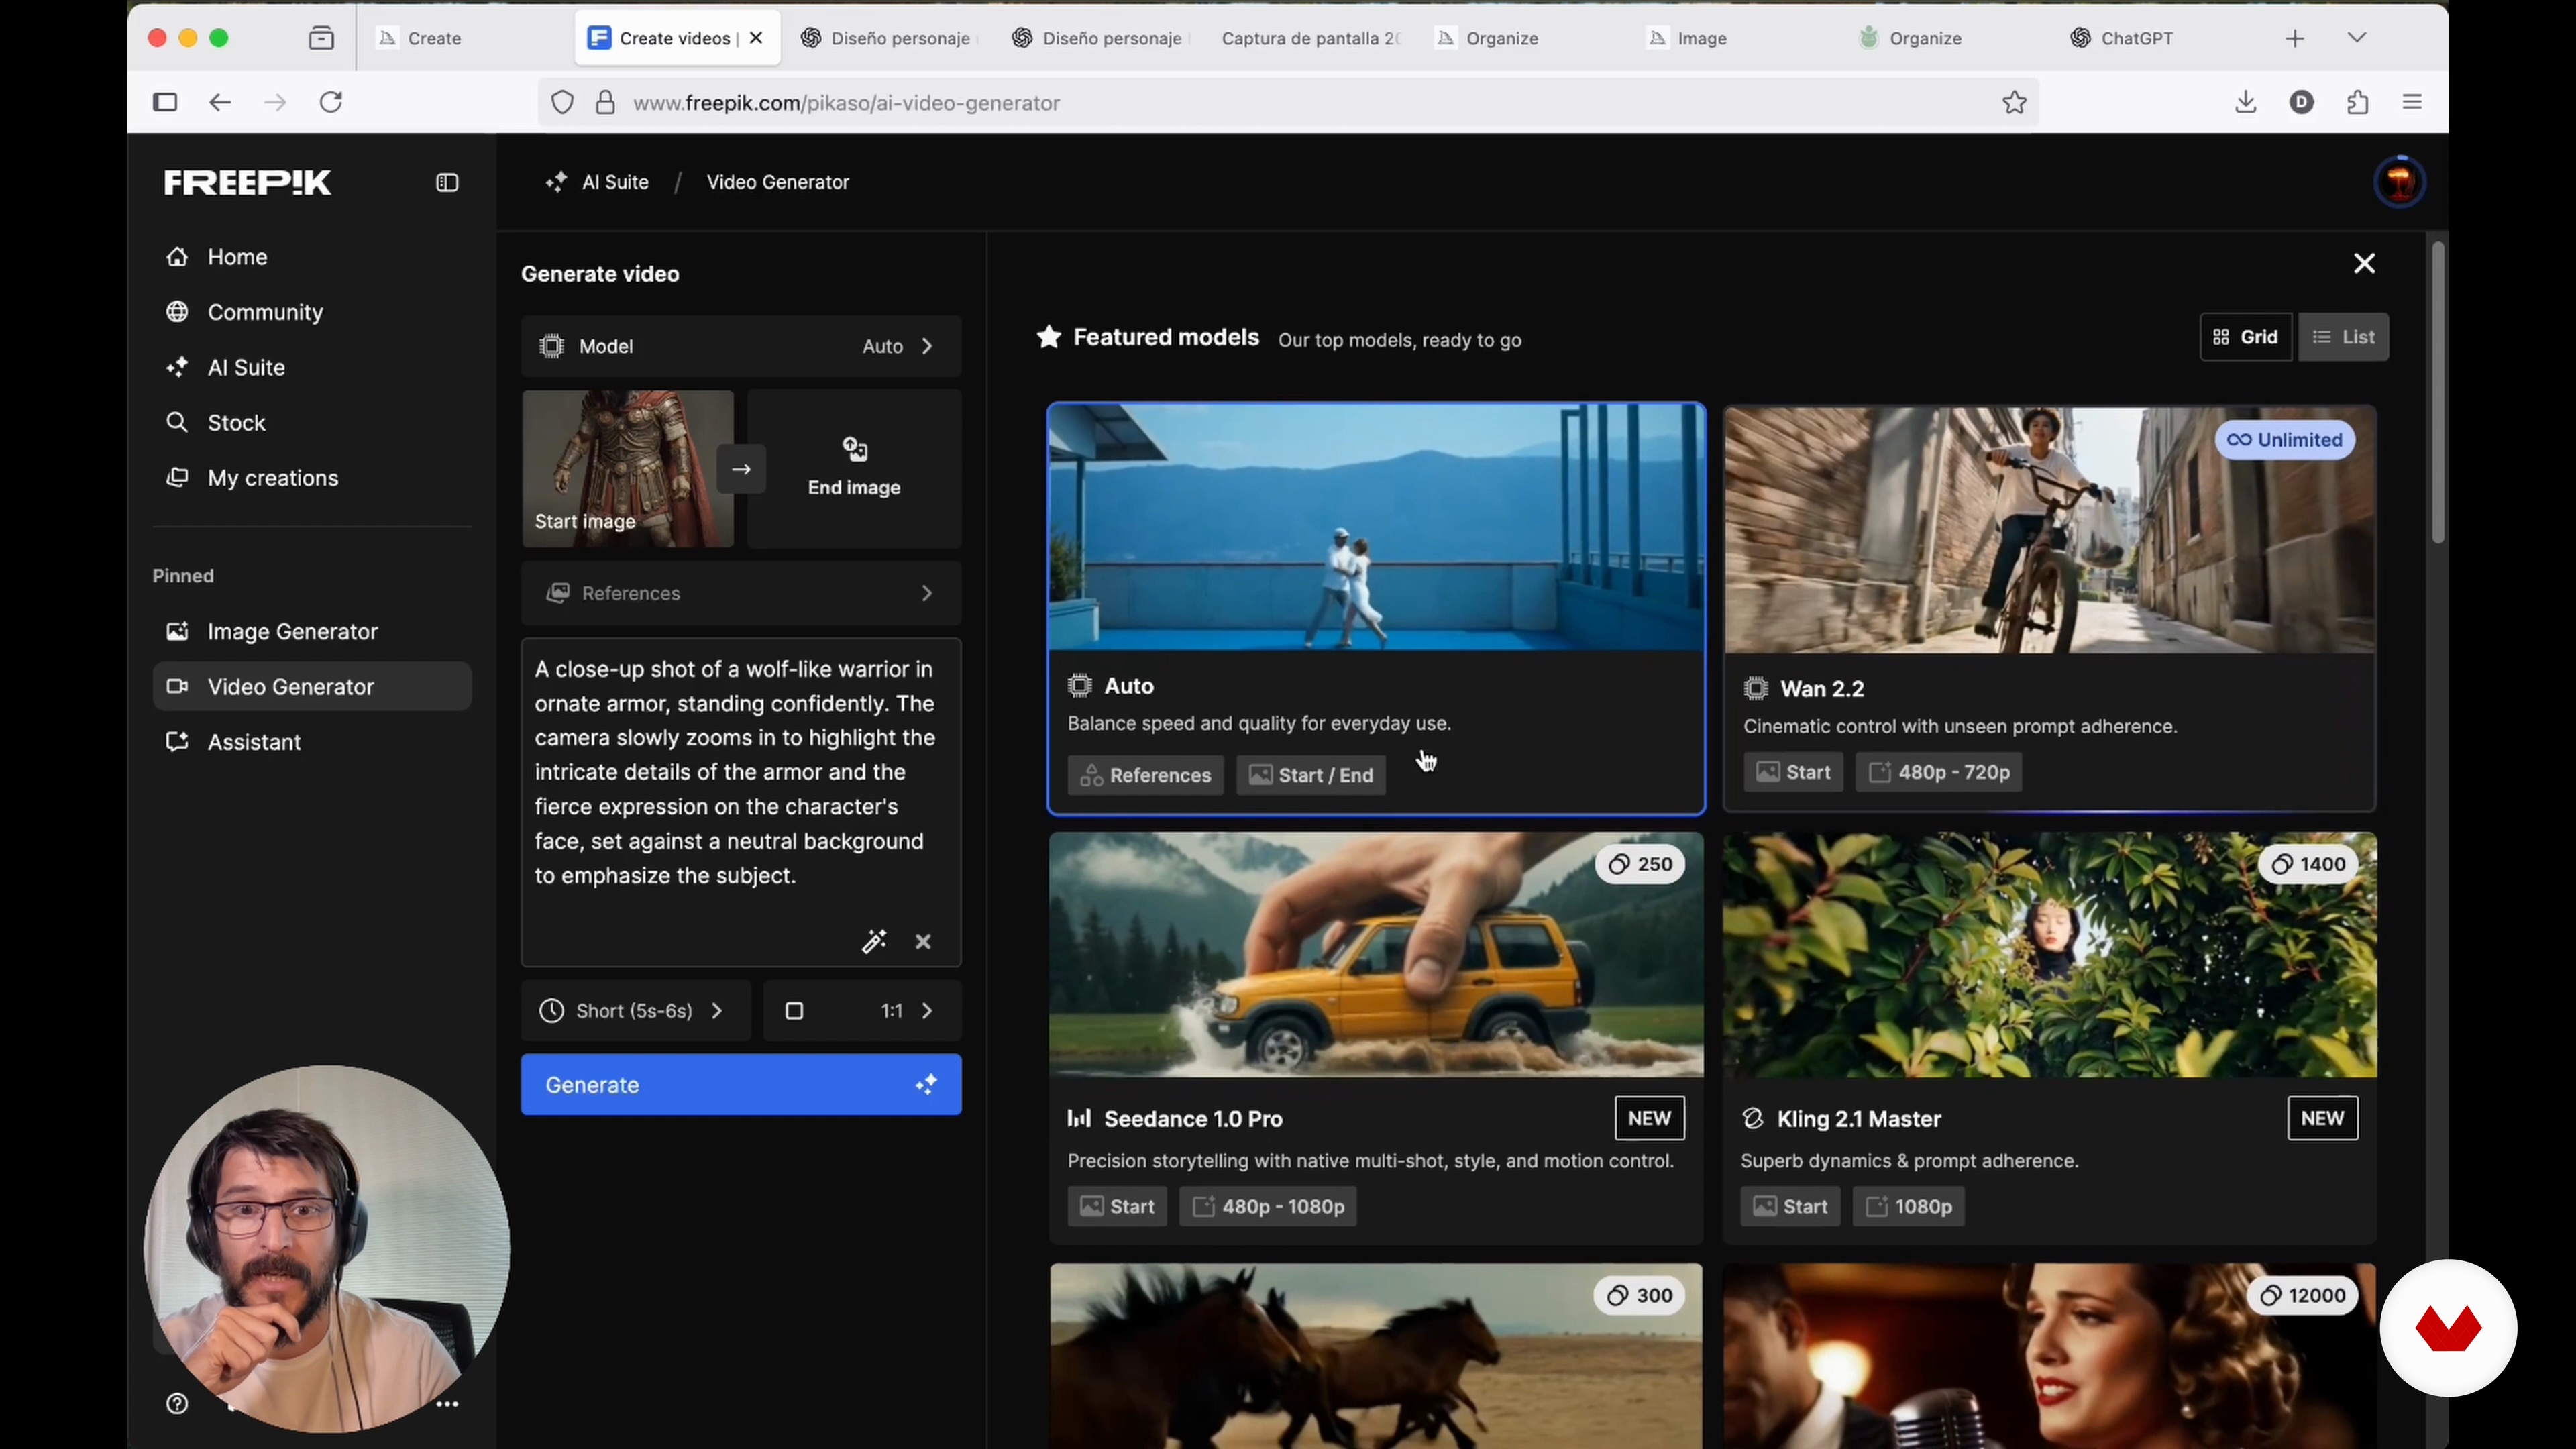Screen dimensions: 2576x1449
Task: Open the Short (5s-6s) duration dropdown
Action: pyautogui.click(x=635, y=1011)
